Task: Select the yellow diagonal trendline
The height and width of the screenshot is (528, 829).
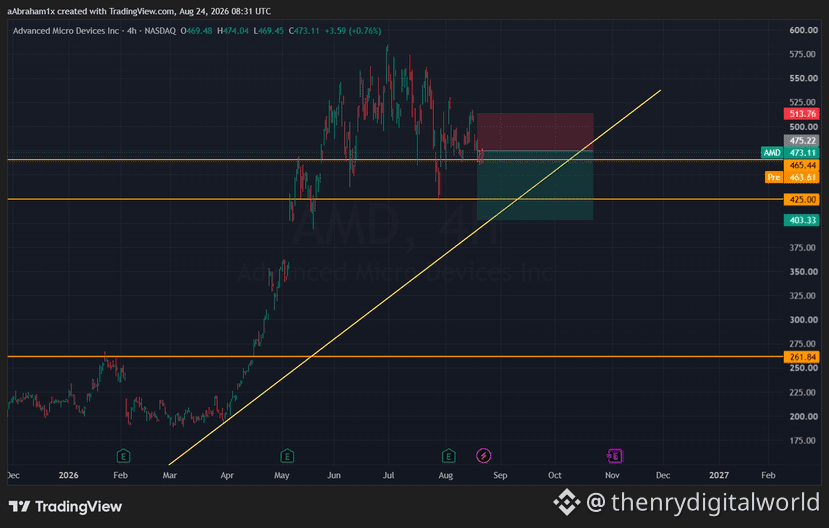Action: click(x=415, y=277)
